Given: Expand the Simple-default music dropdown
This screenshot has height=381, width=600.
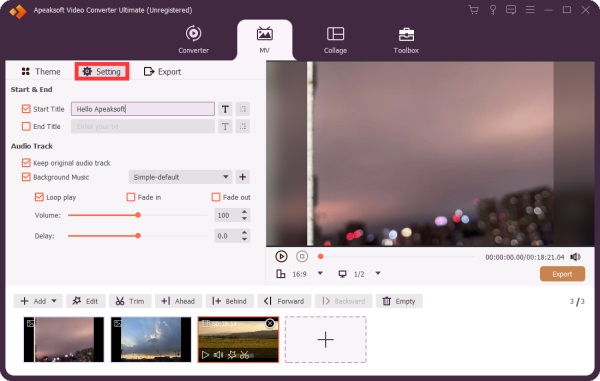Looking at the screenshot, I should (x=180, y=177).
